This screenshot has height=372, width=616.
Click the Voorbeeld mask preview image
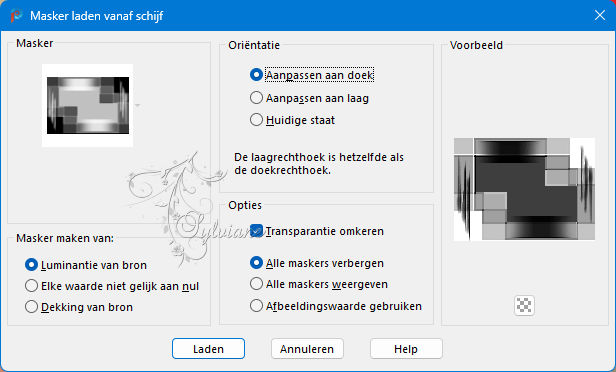tap(524, 189)
